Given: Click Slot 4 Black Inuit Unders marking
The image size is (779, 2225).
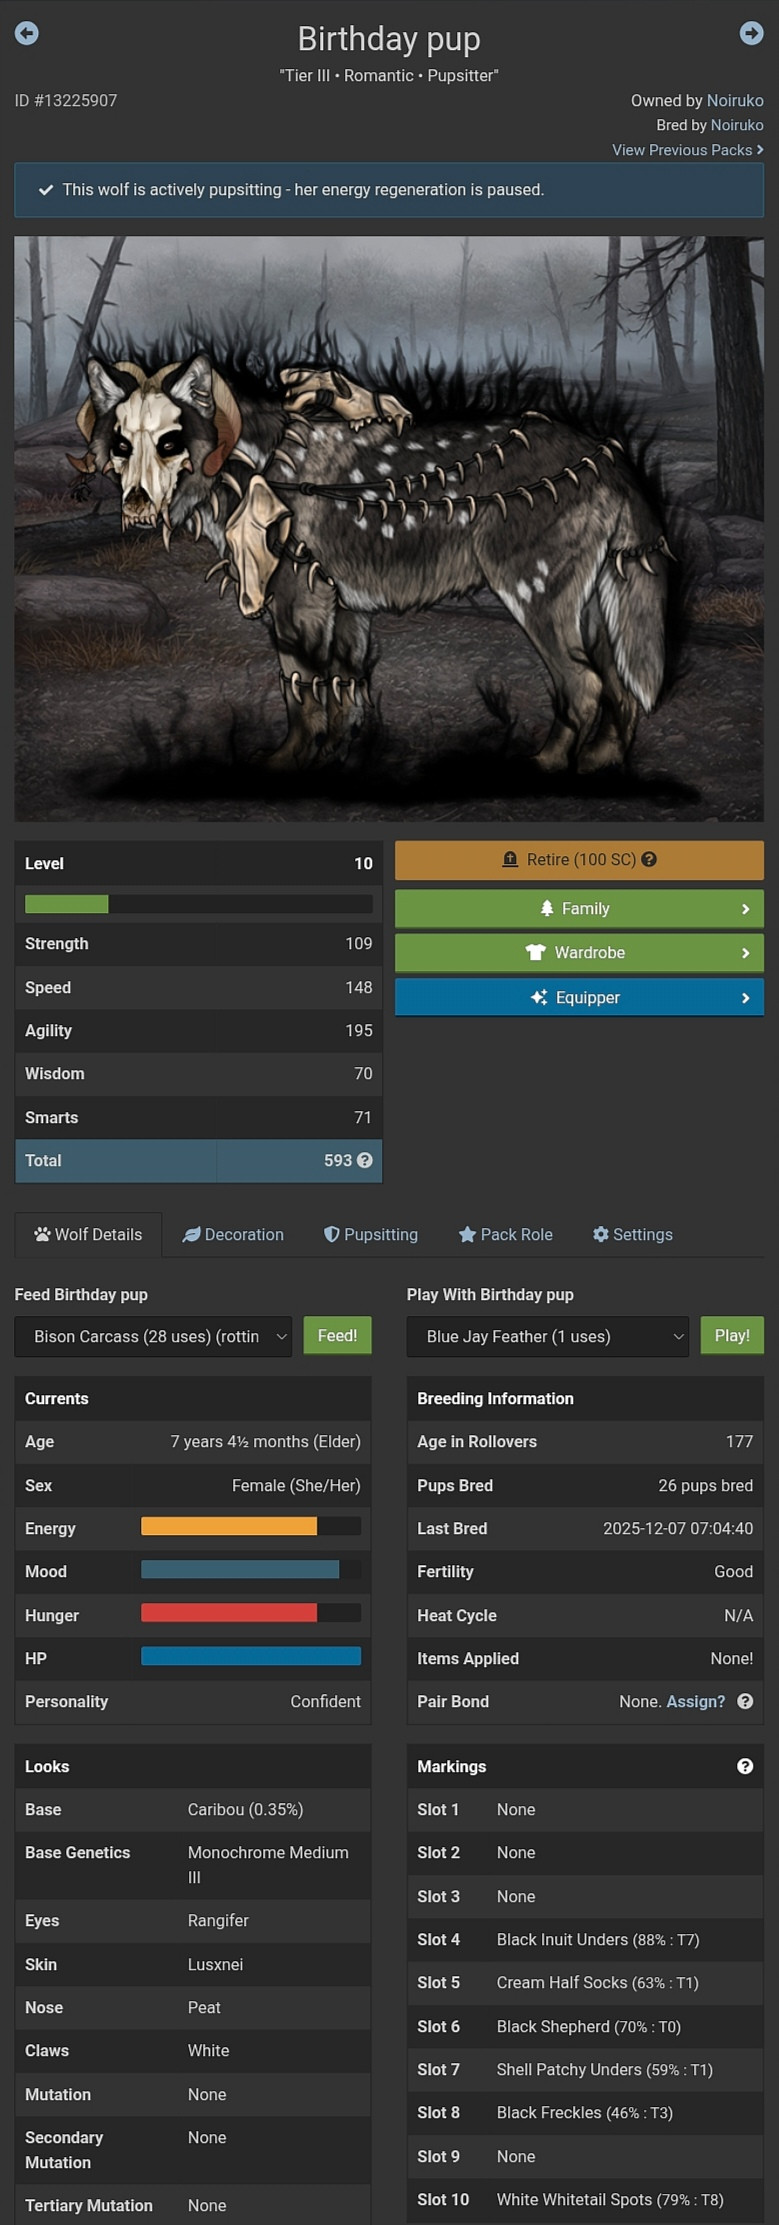Looking at the screenshot, I should coord(598,1939).
